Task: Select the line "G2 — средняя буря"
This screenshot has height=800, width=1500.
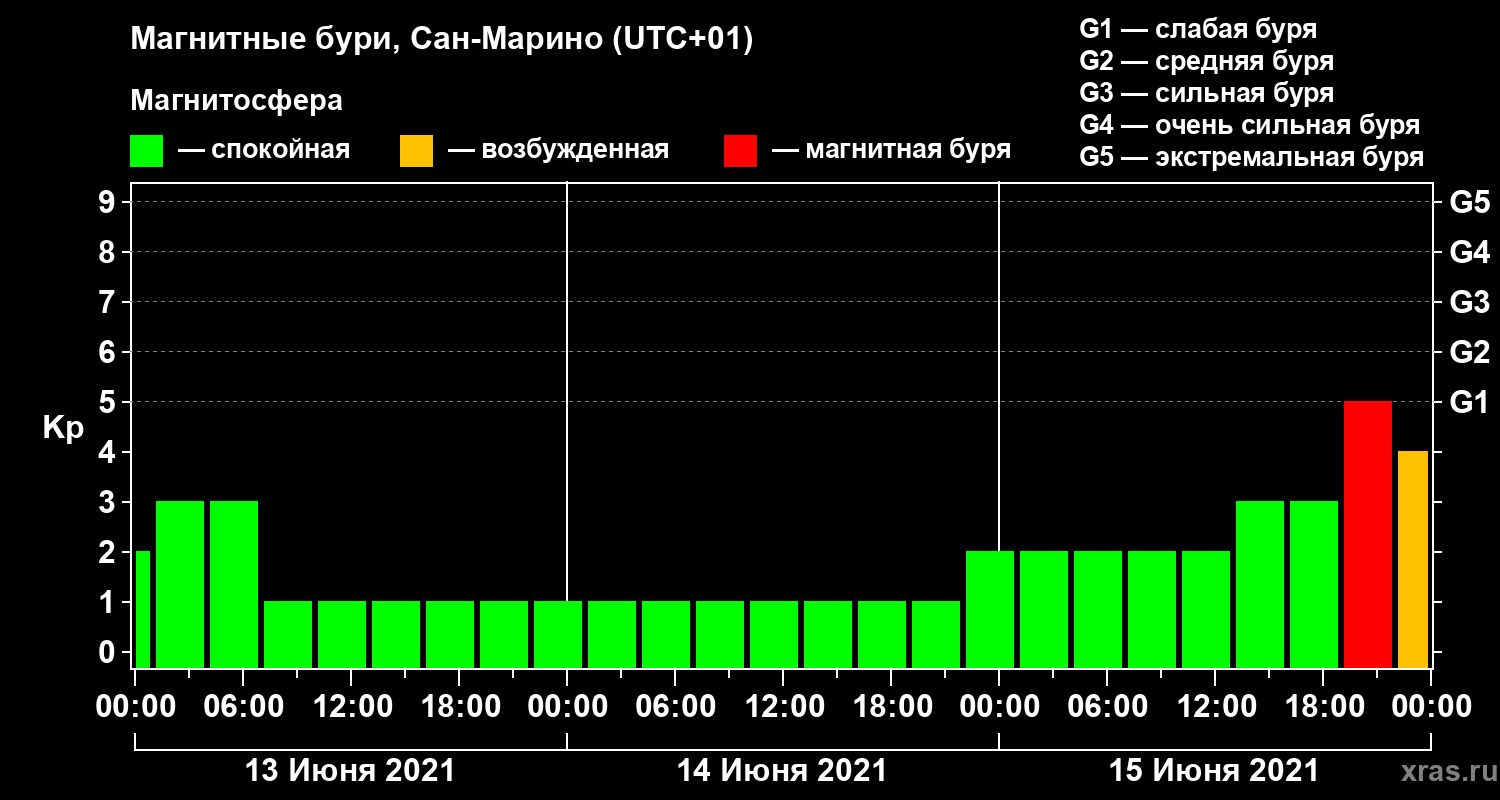Action: [x=1207, y=61]
